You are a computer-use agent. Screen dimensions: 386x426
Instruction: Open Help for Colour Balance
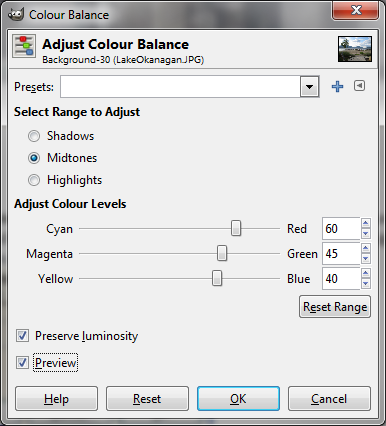coord(56,399)
